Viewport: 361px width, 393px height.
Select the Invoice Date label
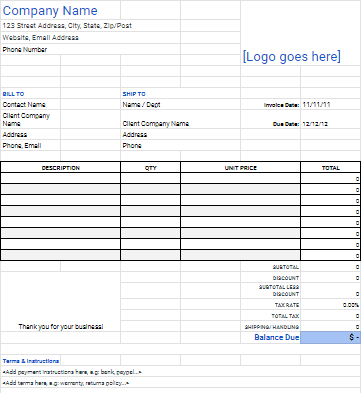(281, 105)
